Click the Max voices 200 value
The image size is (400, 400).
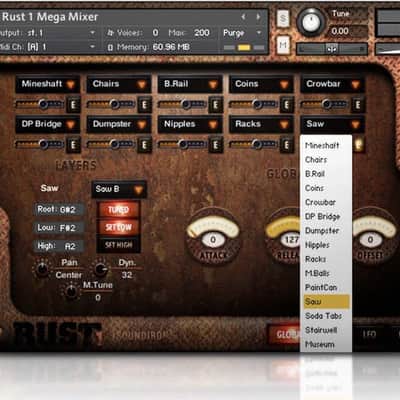point(202,33)
